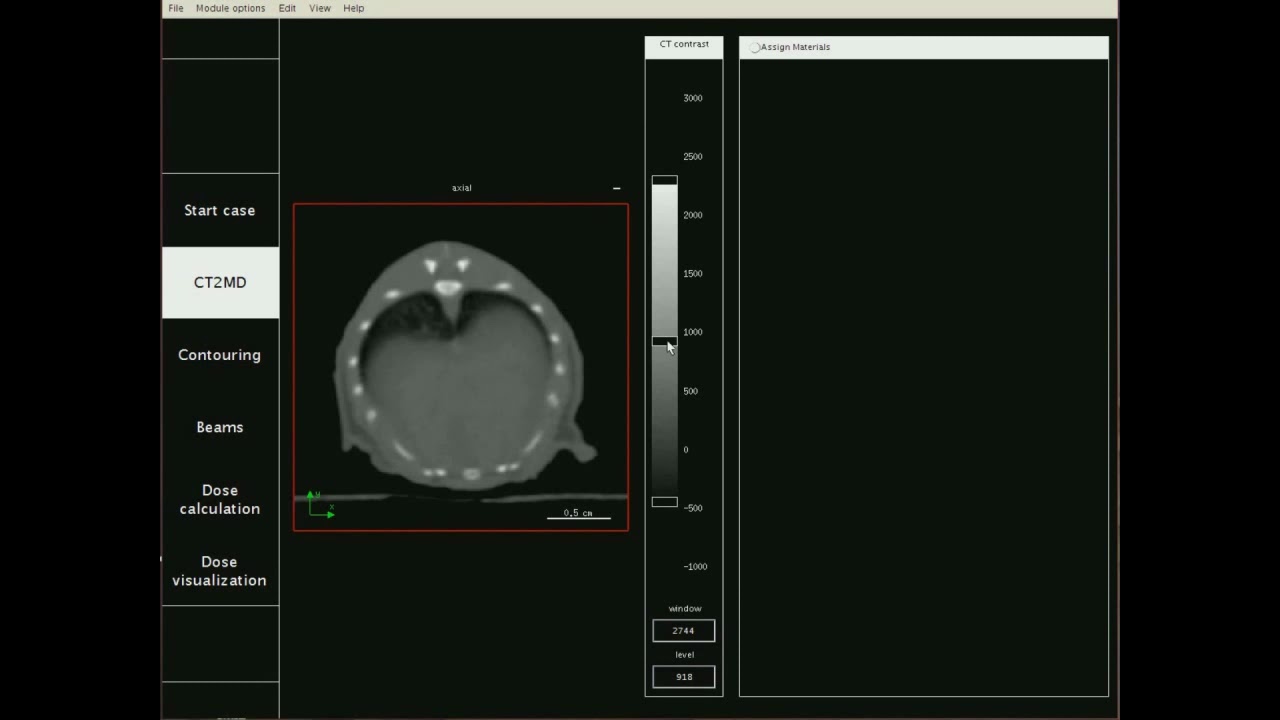Open the File menu

[x=176, y=8]
